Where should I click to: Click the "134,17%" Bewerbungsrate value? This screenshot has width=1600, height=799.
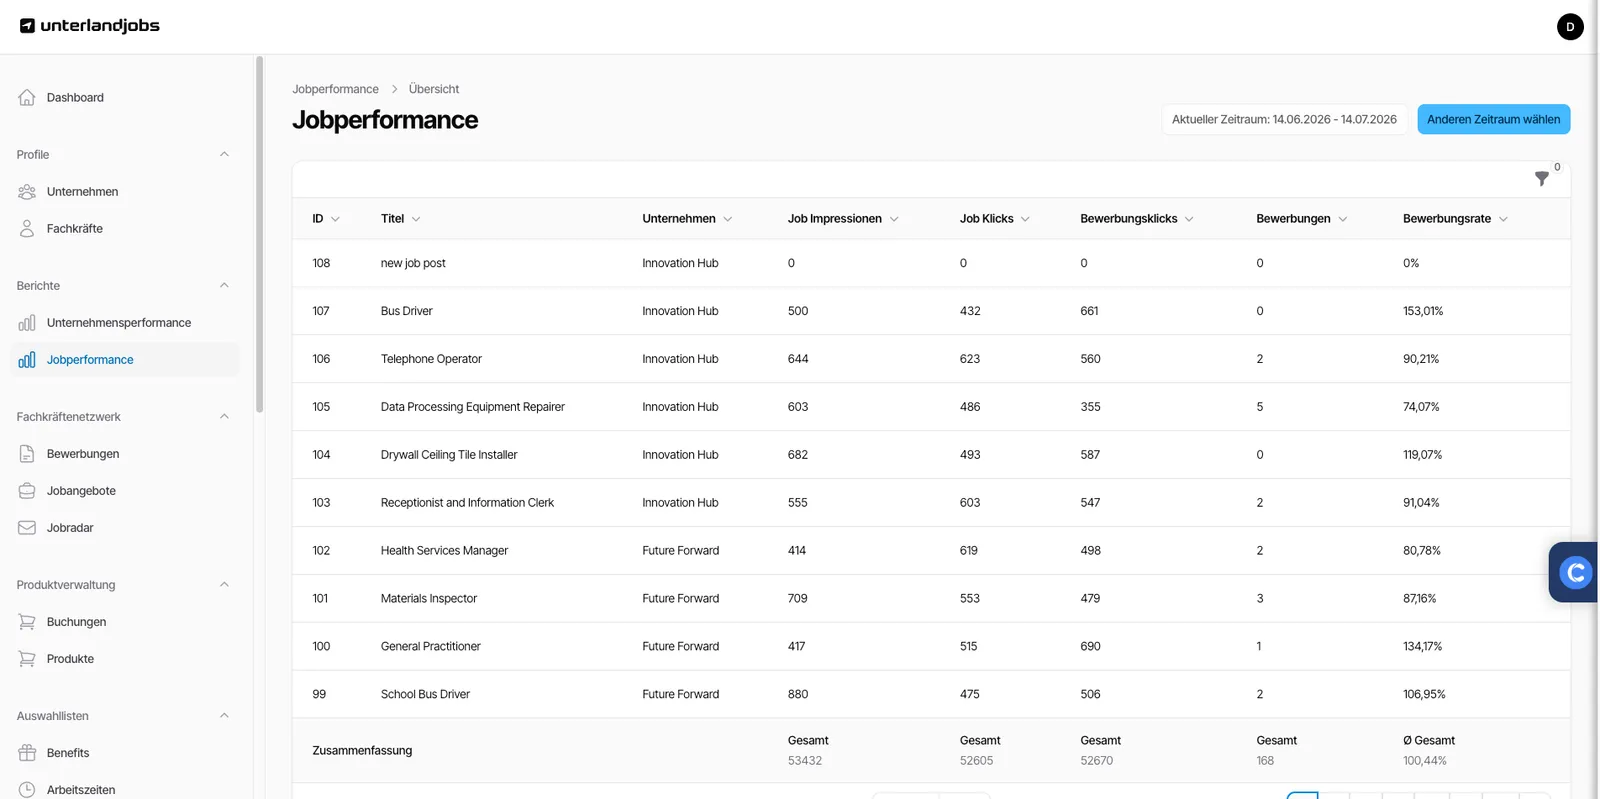tap(1422, 647)
